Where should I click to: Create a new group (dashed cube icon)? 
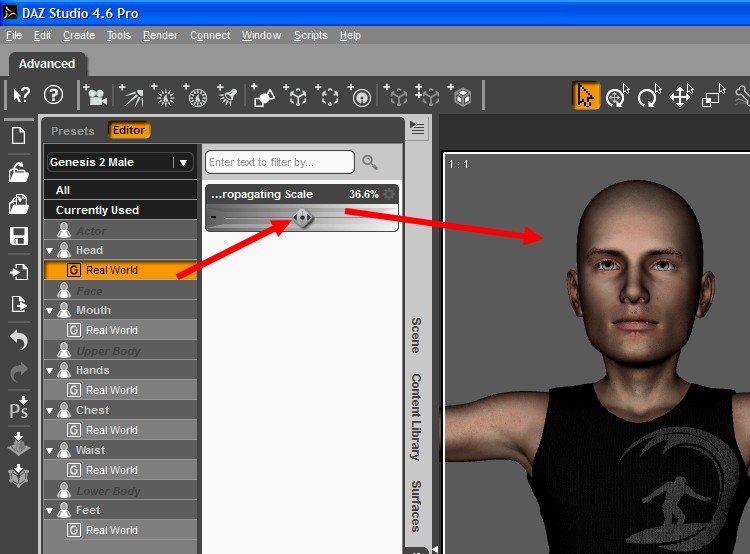click(x=327, y=95)
